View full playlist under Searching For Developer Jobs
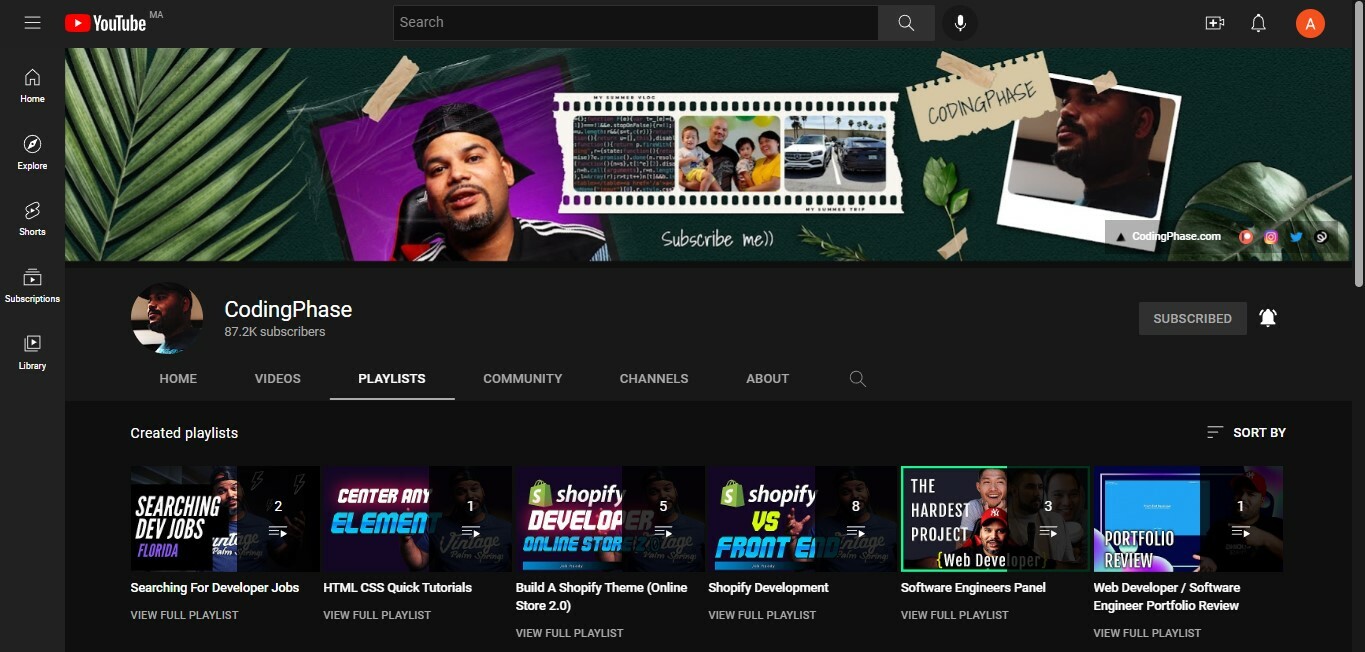 pos(185,615)
